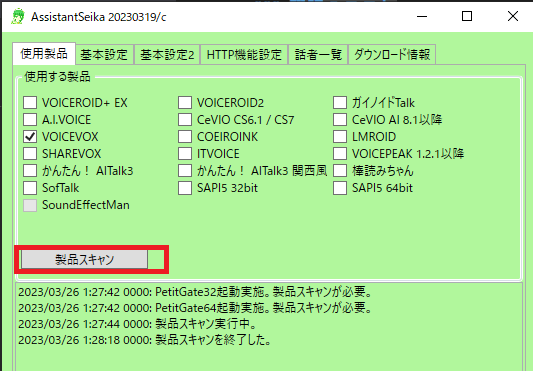Enable the COEIROINK checkbox
The width and height of the screenshot is (533, 371).
(x=185, y=136)
